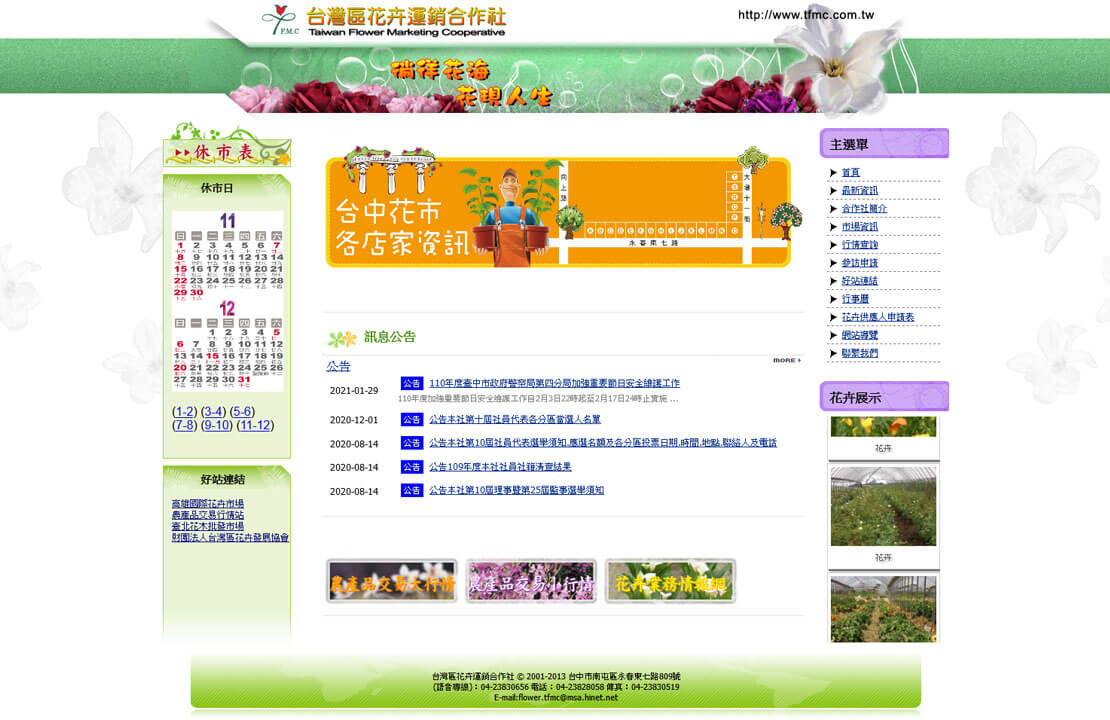Click the 訊息公告 flower icon
This screenshot has height=720, width=1110.
pyautogui.click(x=342, y=339)
